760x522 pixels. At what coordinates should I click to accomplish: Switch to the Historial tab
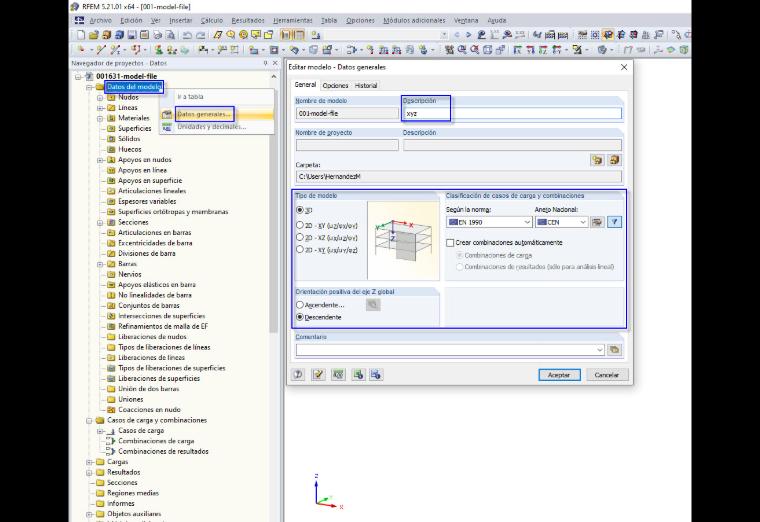click(366, 85)
